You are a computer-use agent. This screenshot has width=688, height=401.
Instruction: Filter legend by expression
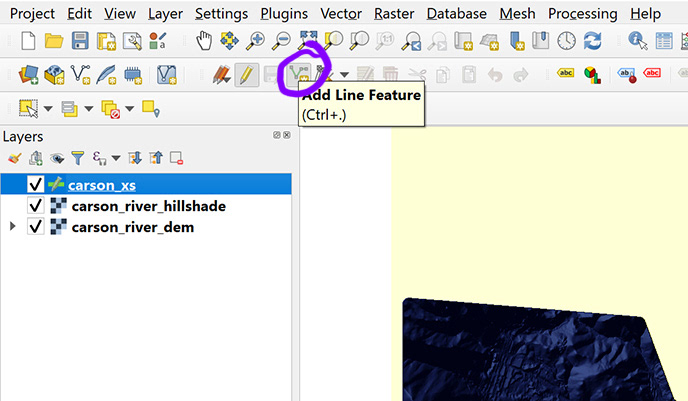[100, 158]
